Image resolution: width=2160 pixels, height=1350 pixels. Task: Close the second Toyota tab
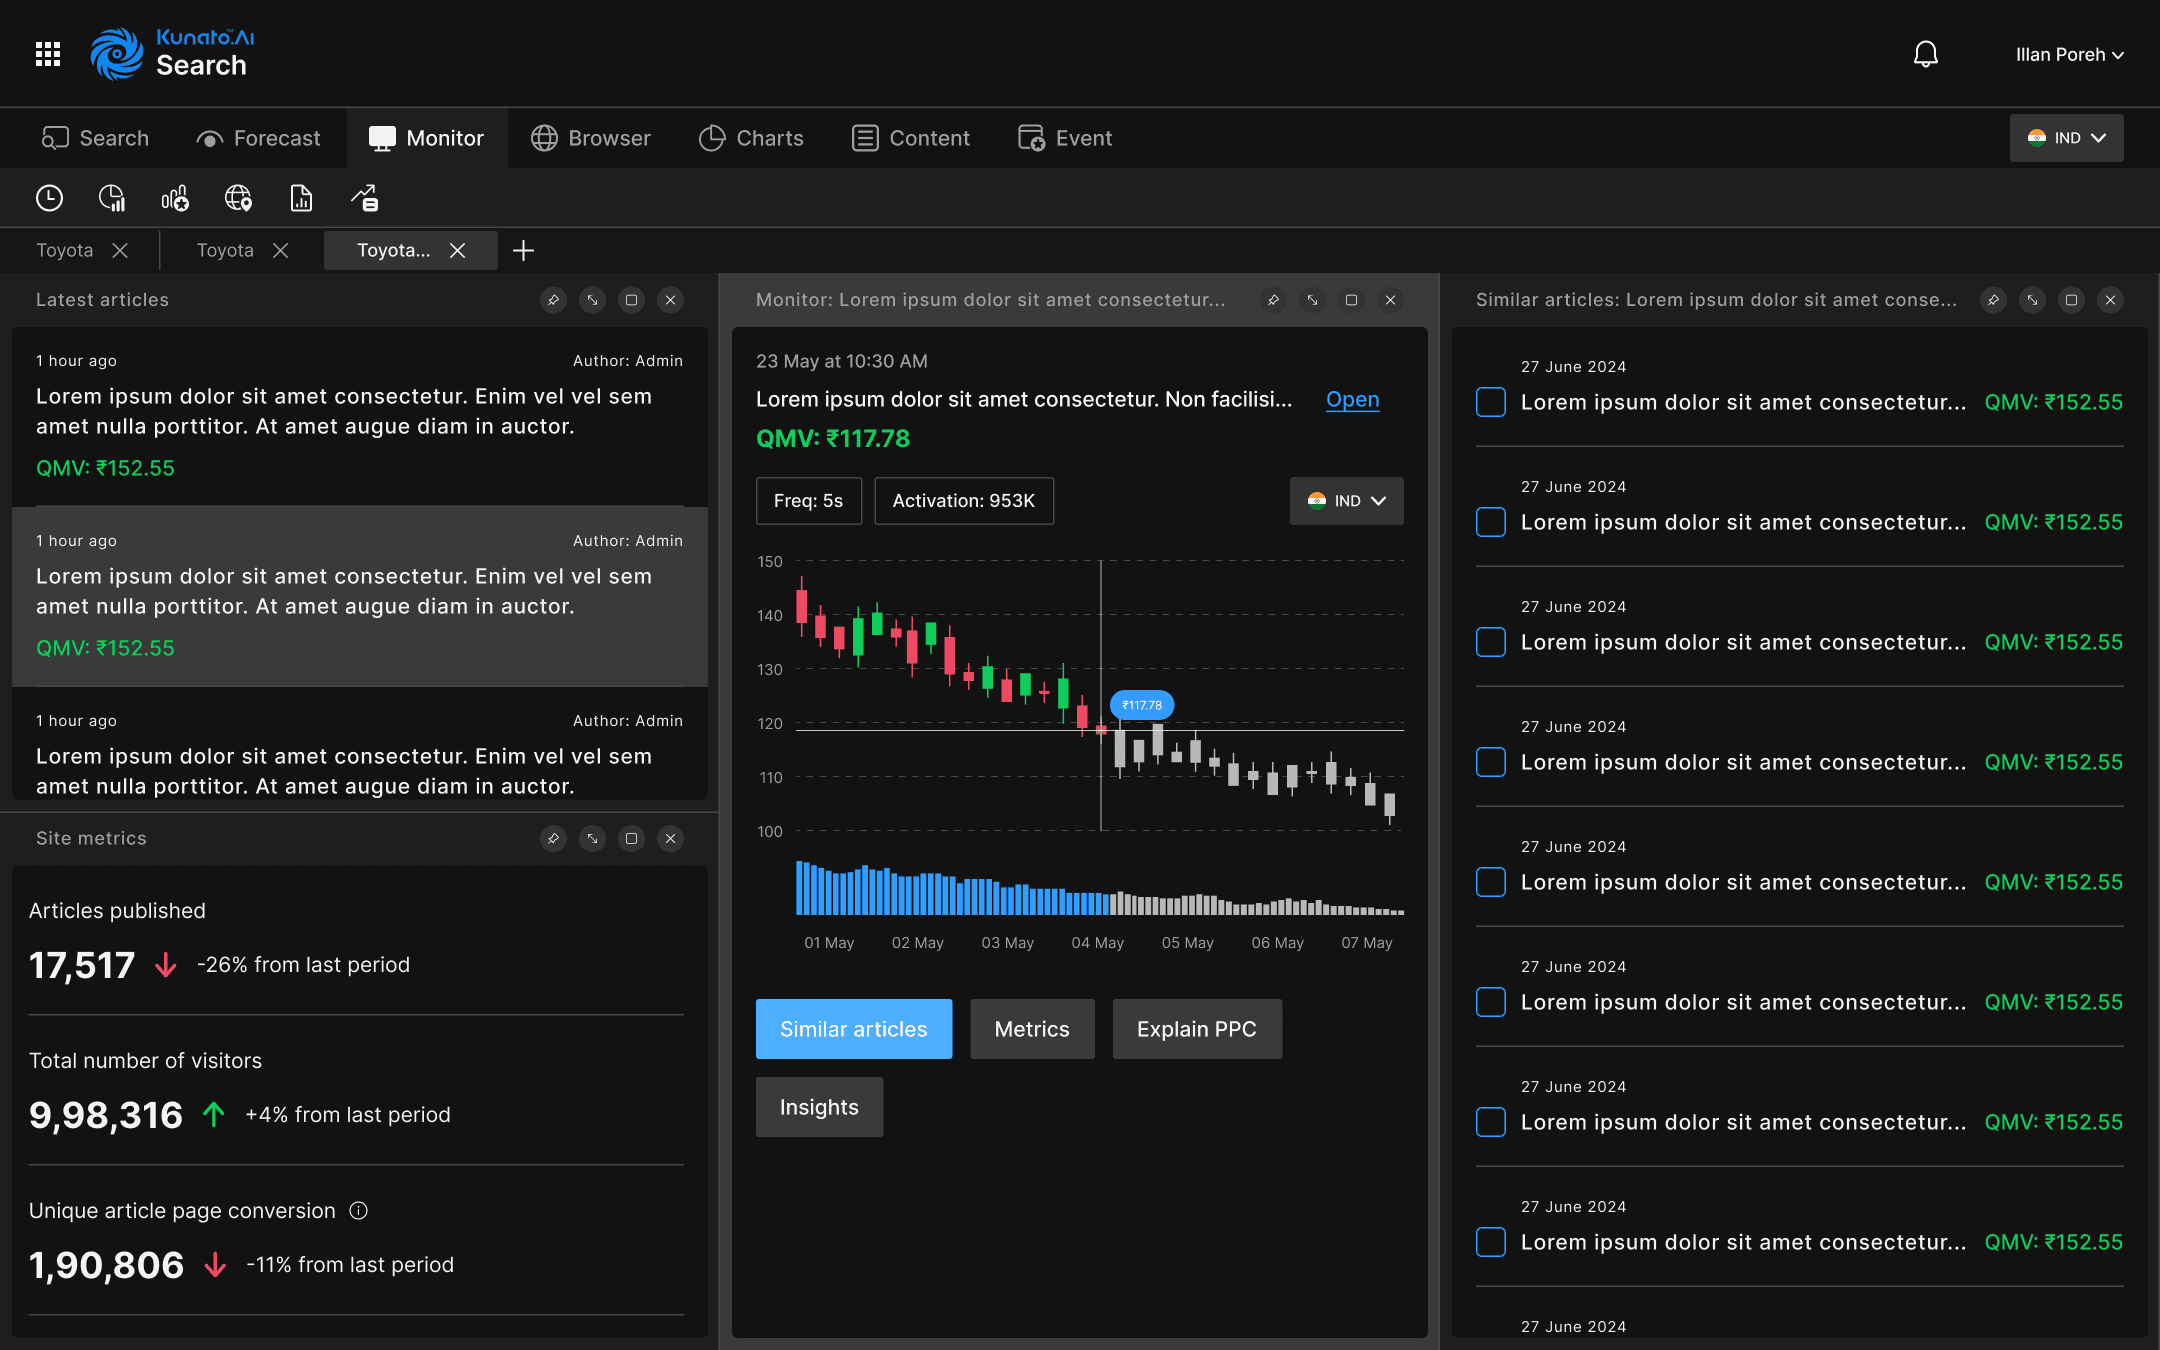(280, 250)
